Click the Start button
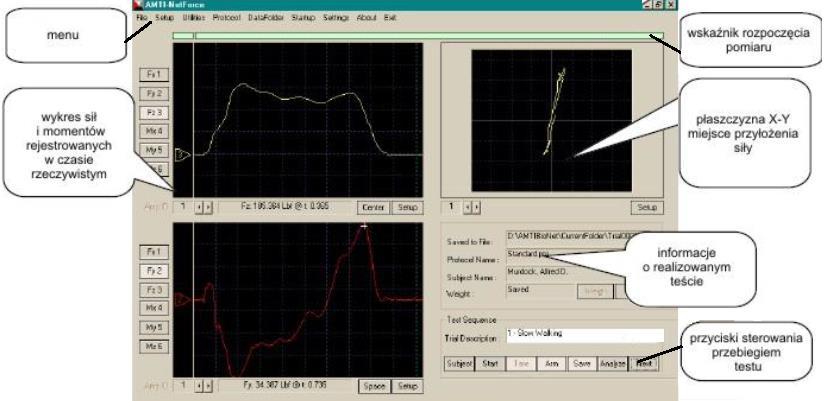This screenshot has height=401, width=825. pyautogui.click(x=490, y=363)
